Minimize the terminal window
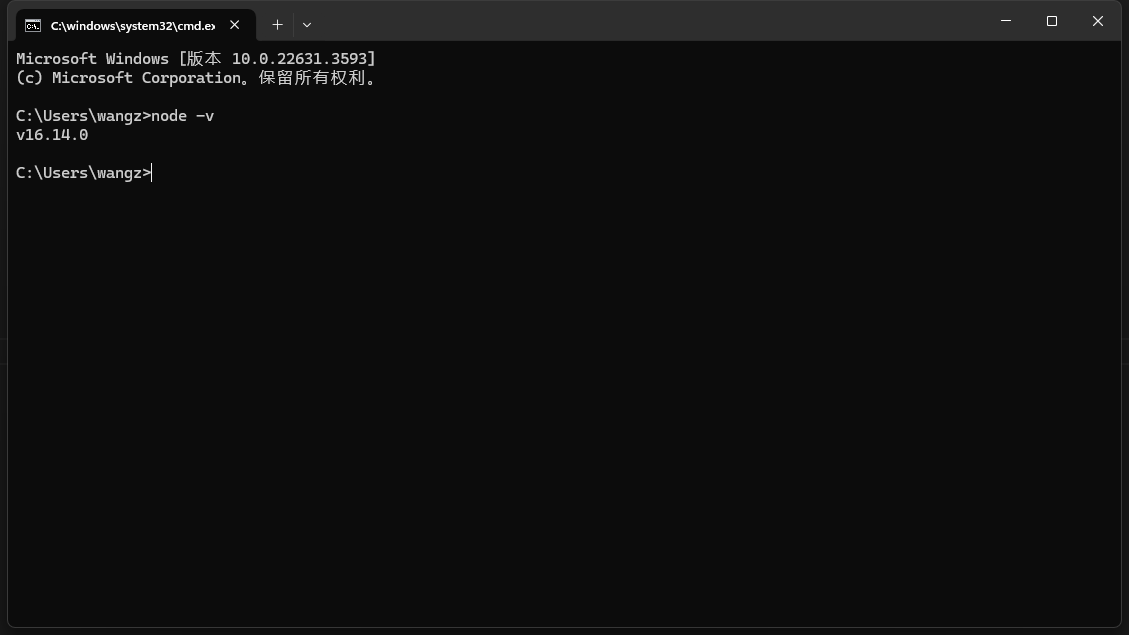 click(x=1006, y=21)
